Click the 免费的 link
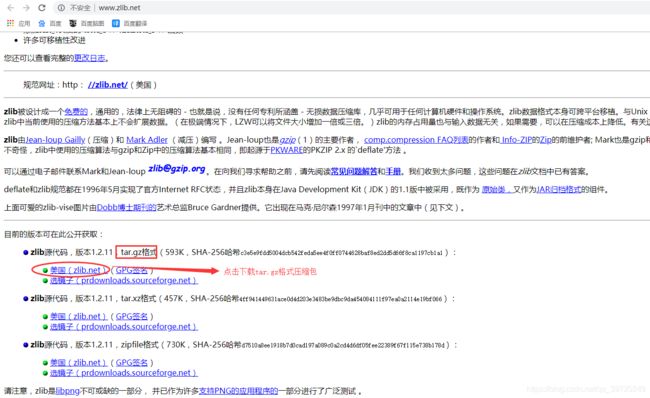Screen dimensions: 650x398 [76, 112]
